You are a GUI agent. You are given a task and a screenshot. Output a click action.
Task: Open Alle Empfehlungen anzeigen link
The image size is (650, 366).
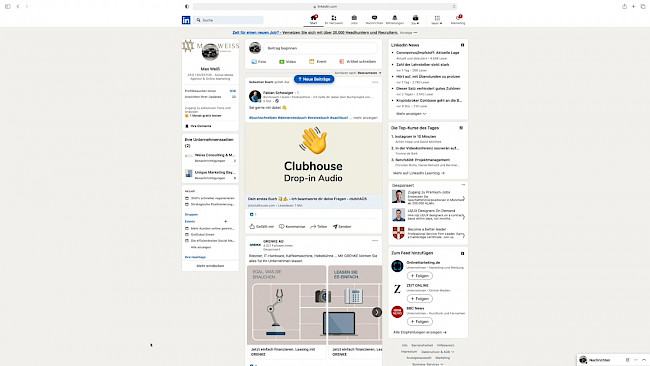[x=420, y=332]
